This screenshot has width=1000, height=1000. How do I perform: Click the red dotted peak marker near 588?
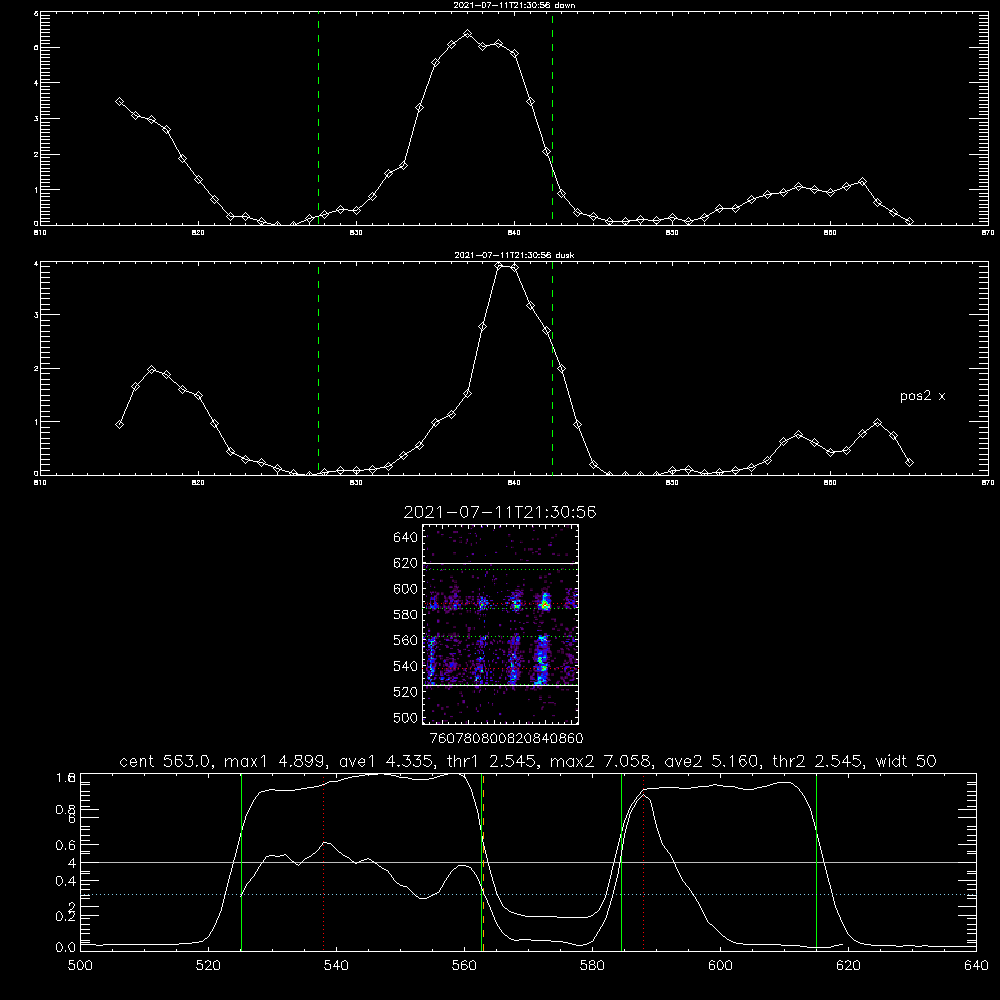643,862
